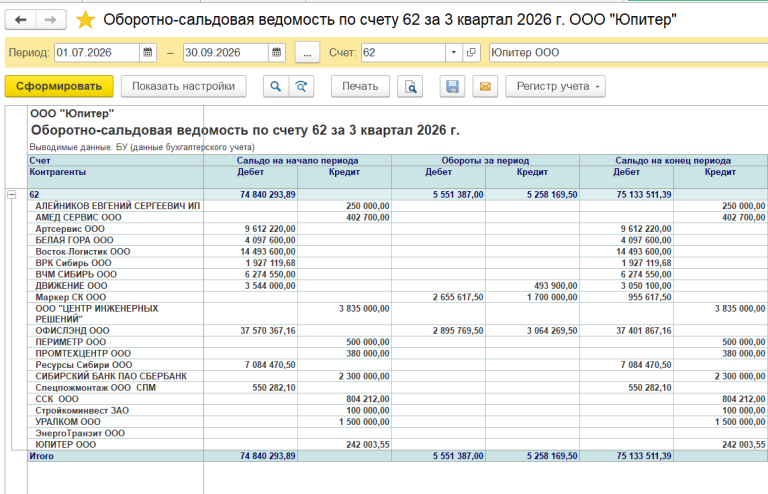Go forward with the right arrow button
The width and height of the screenshot is (768, 494).
[x=51, y=20]
